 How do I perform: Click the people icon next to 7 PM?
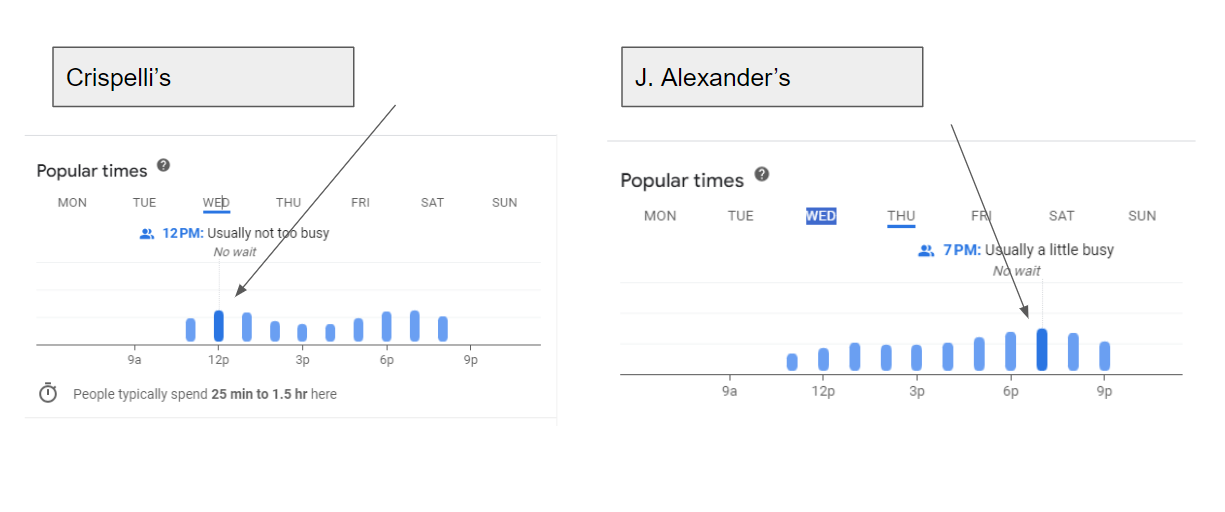tap(926, 251)
